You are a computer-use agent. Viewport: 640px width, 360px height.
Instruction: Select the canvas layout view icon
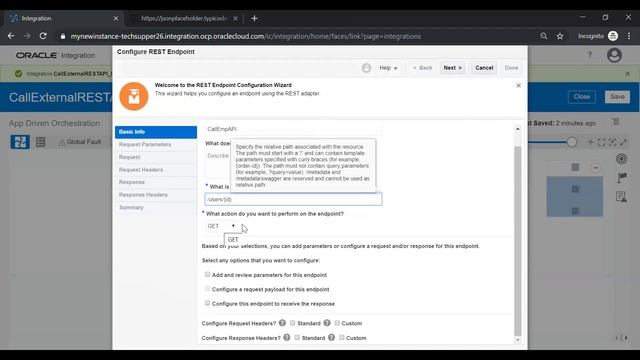(20, 142)
